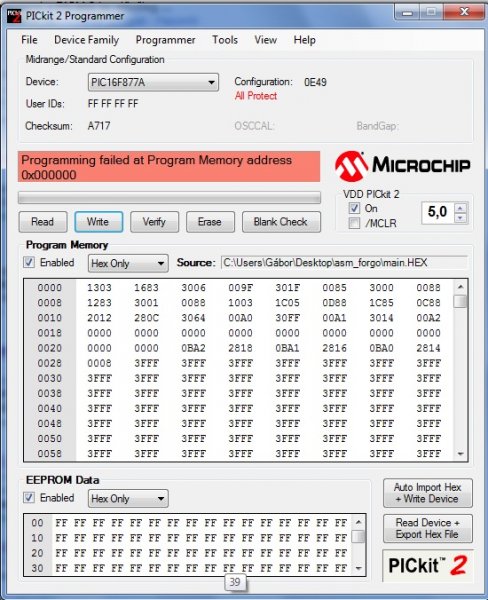The image size is (488, 600).
Task: Click the Configuration value 0E49
Action: click(x=315, y=82)
